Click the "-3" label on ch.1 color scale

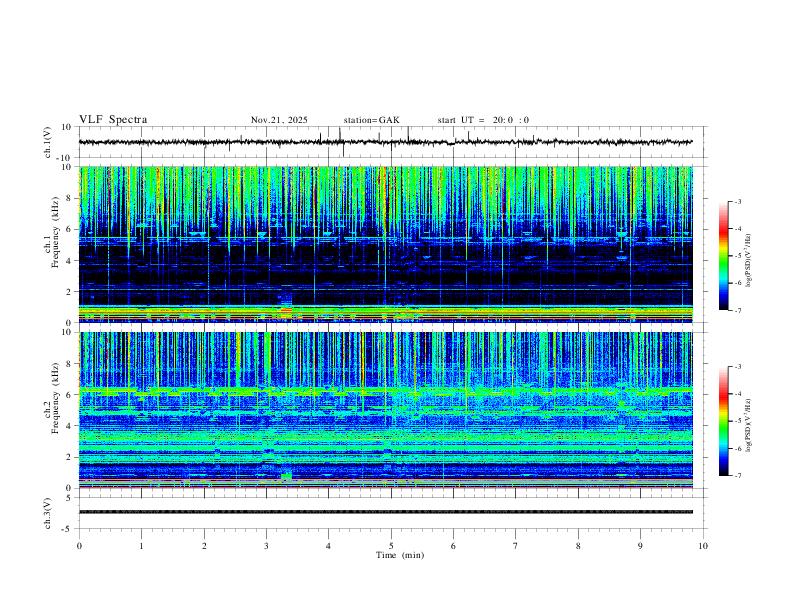(737, 201)
